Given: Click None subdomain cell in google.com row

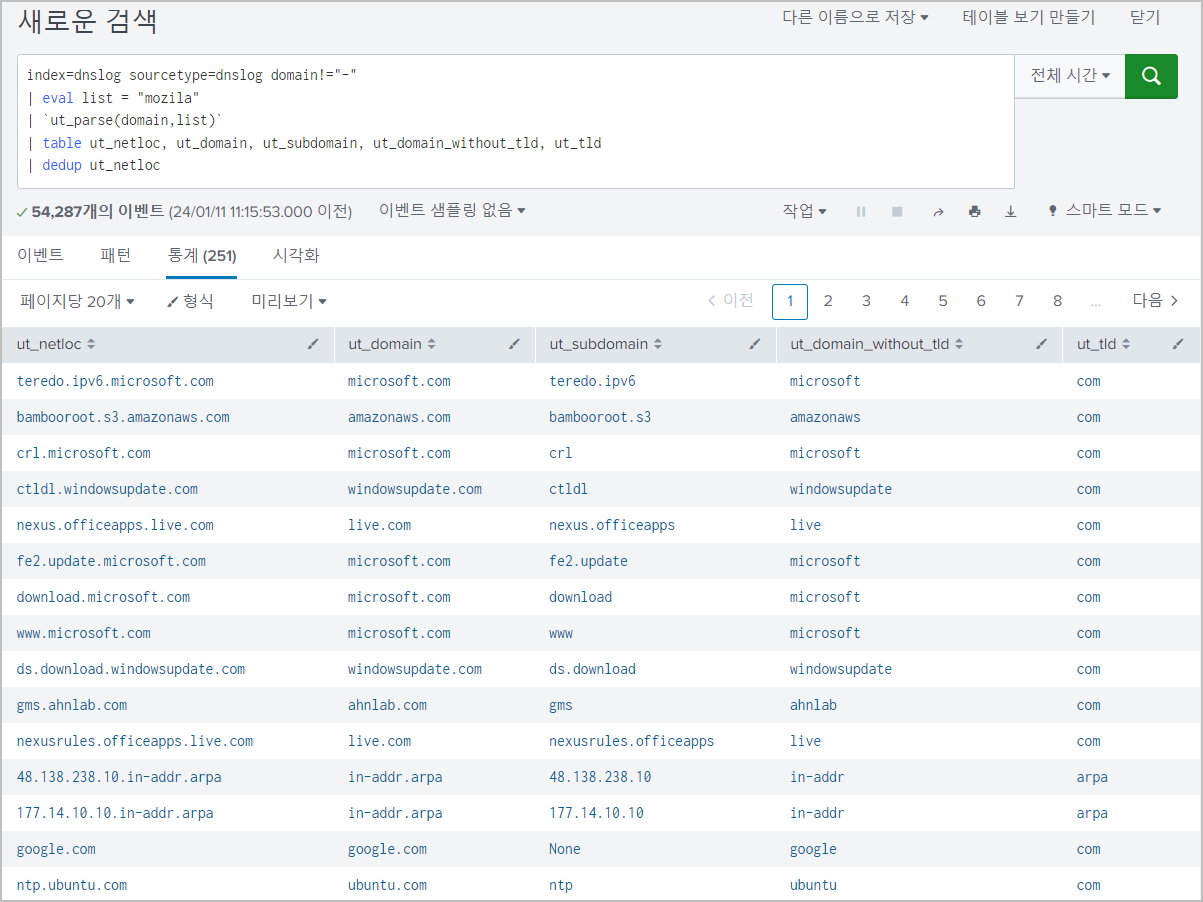Looking at the screenshot, I should click(x=565, y=849).
